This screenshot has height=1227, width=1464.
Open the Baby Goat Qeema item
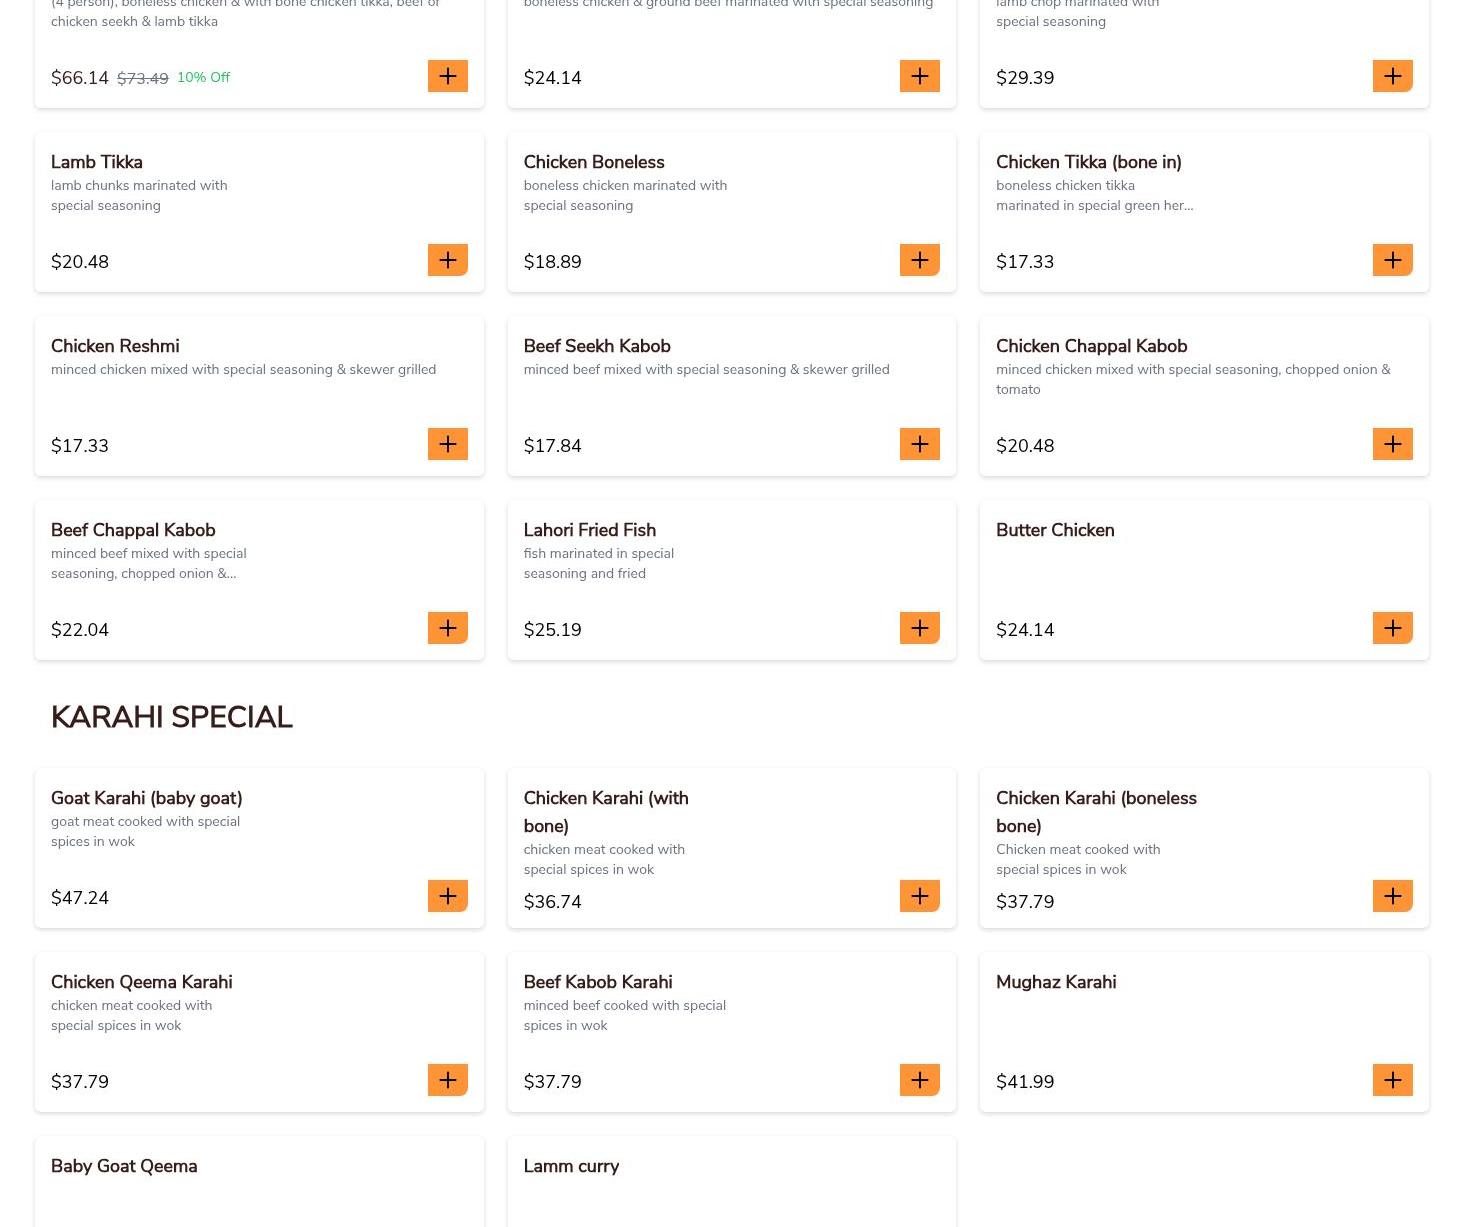[x=124, y=1166]
